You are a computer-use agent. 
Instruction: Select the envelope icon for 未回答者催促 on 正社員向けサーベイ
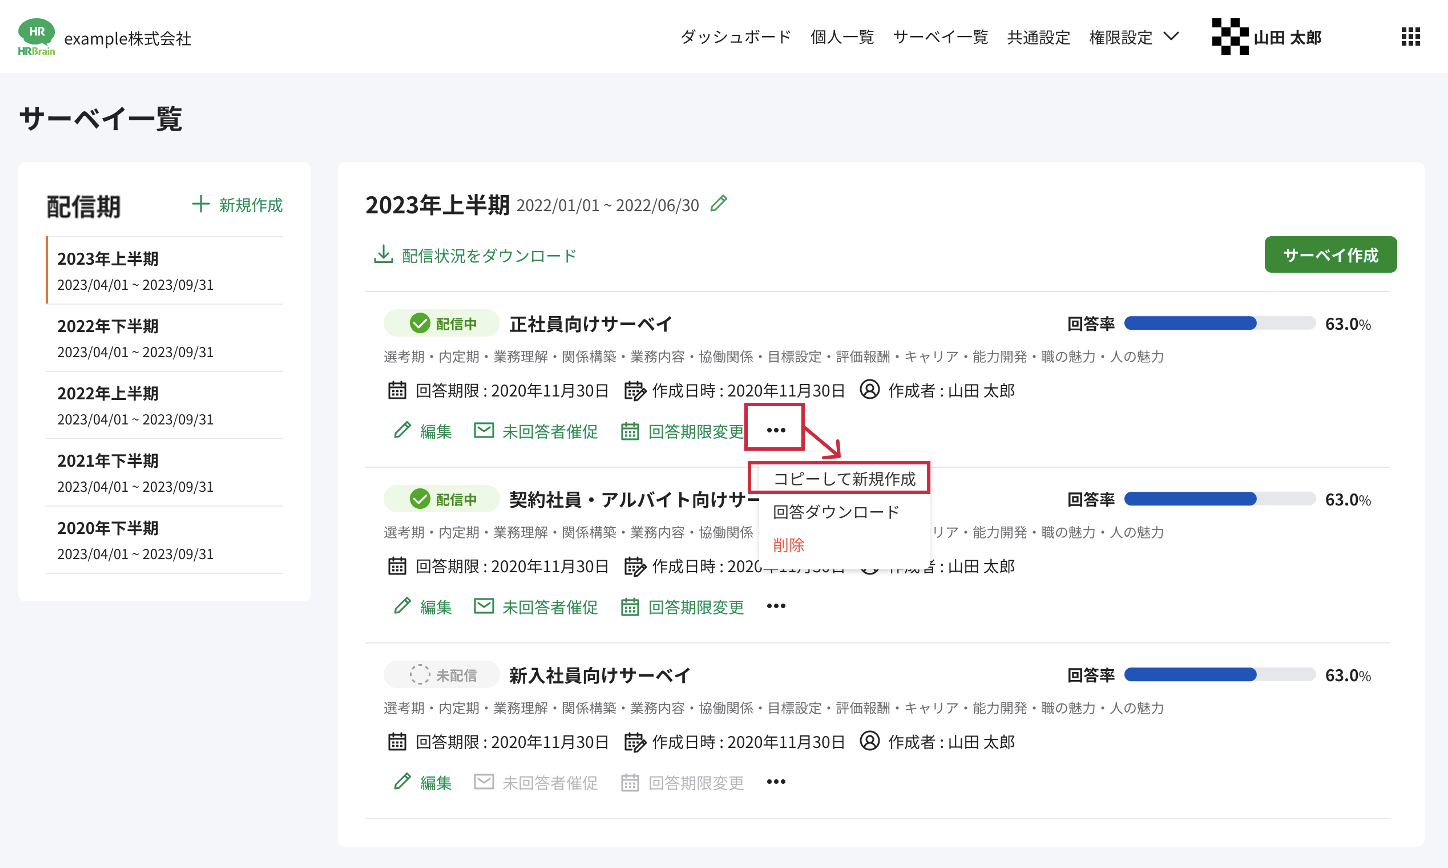coord(484,430)
